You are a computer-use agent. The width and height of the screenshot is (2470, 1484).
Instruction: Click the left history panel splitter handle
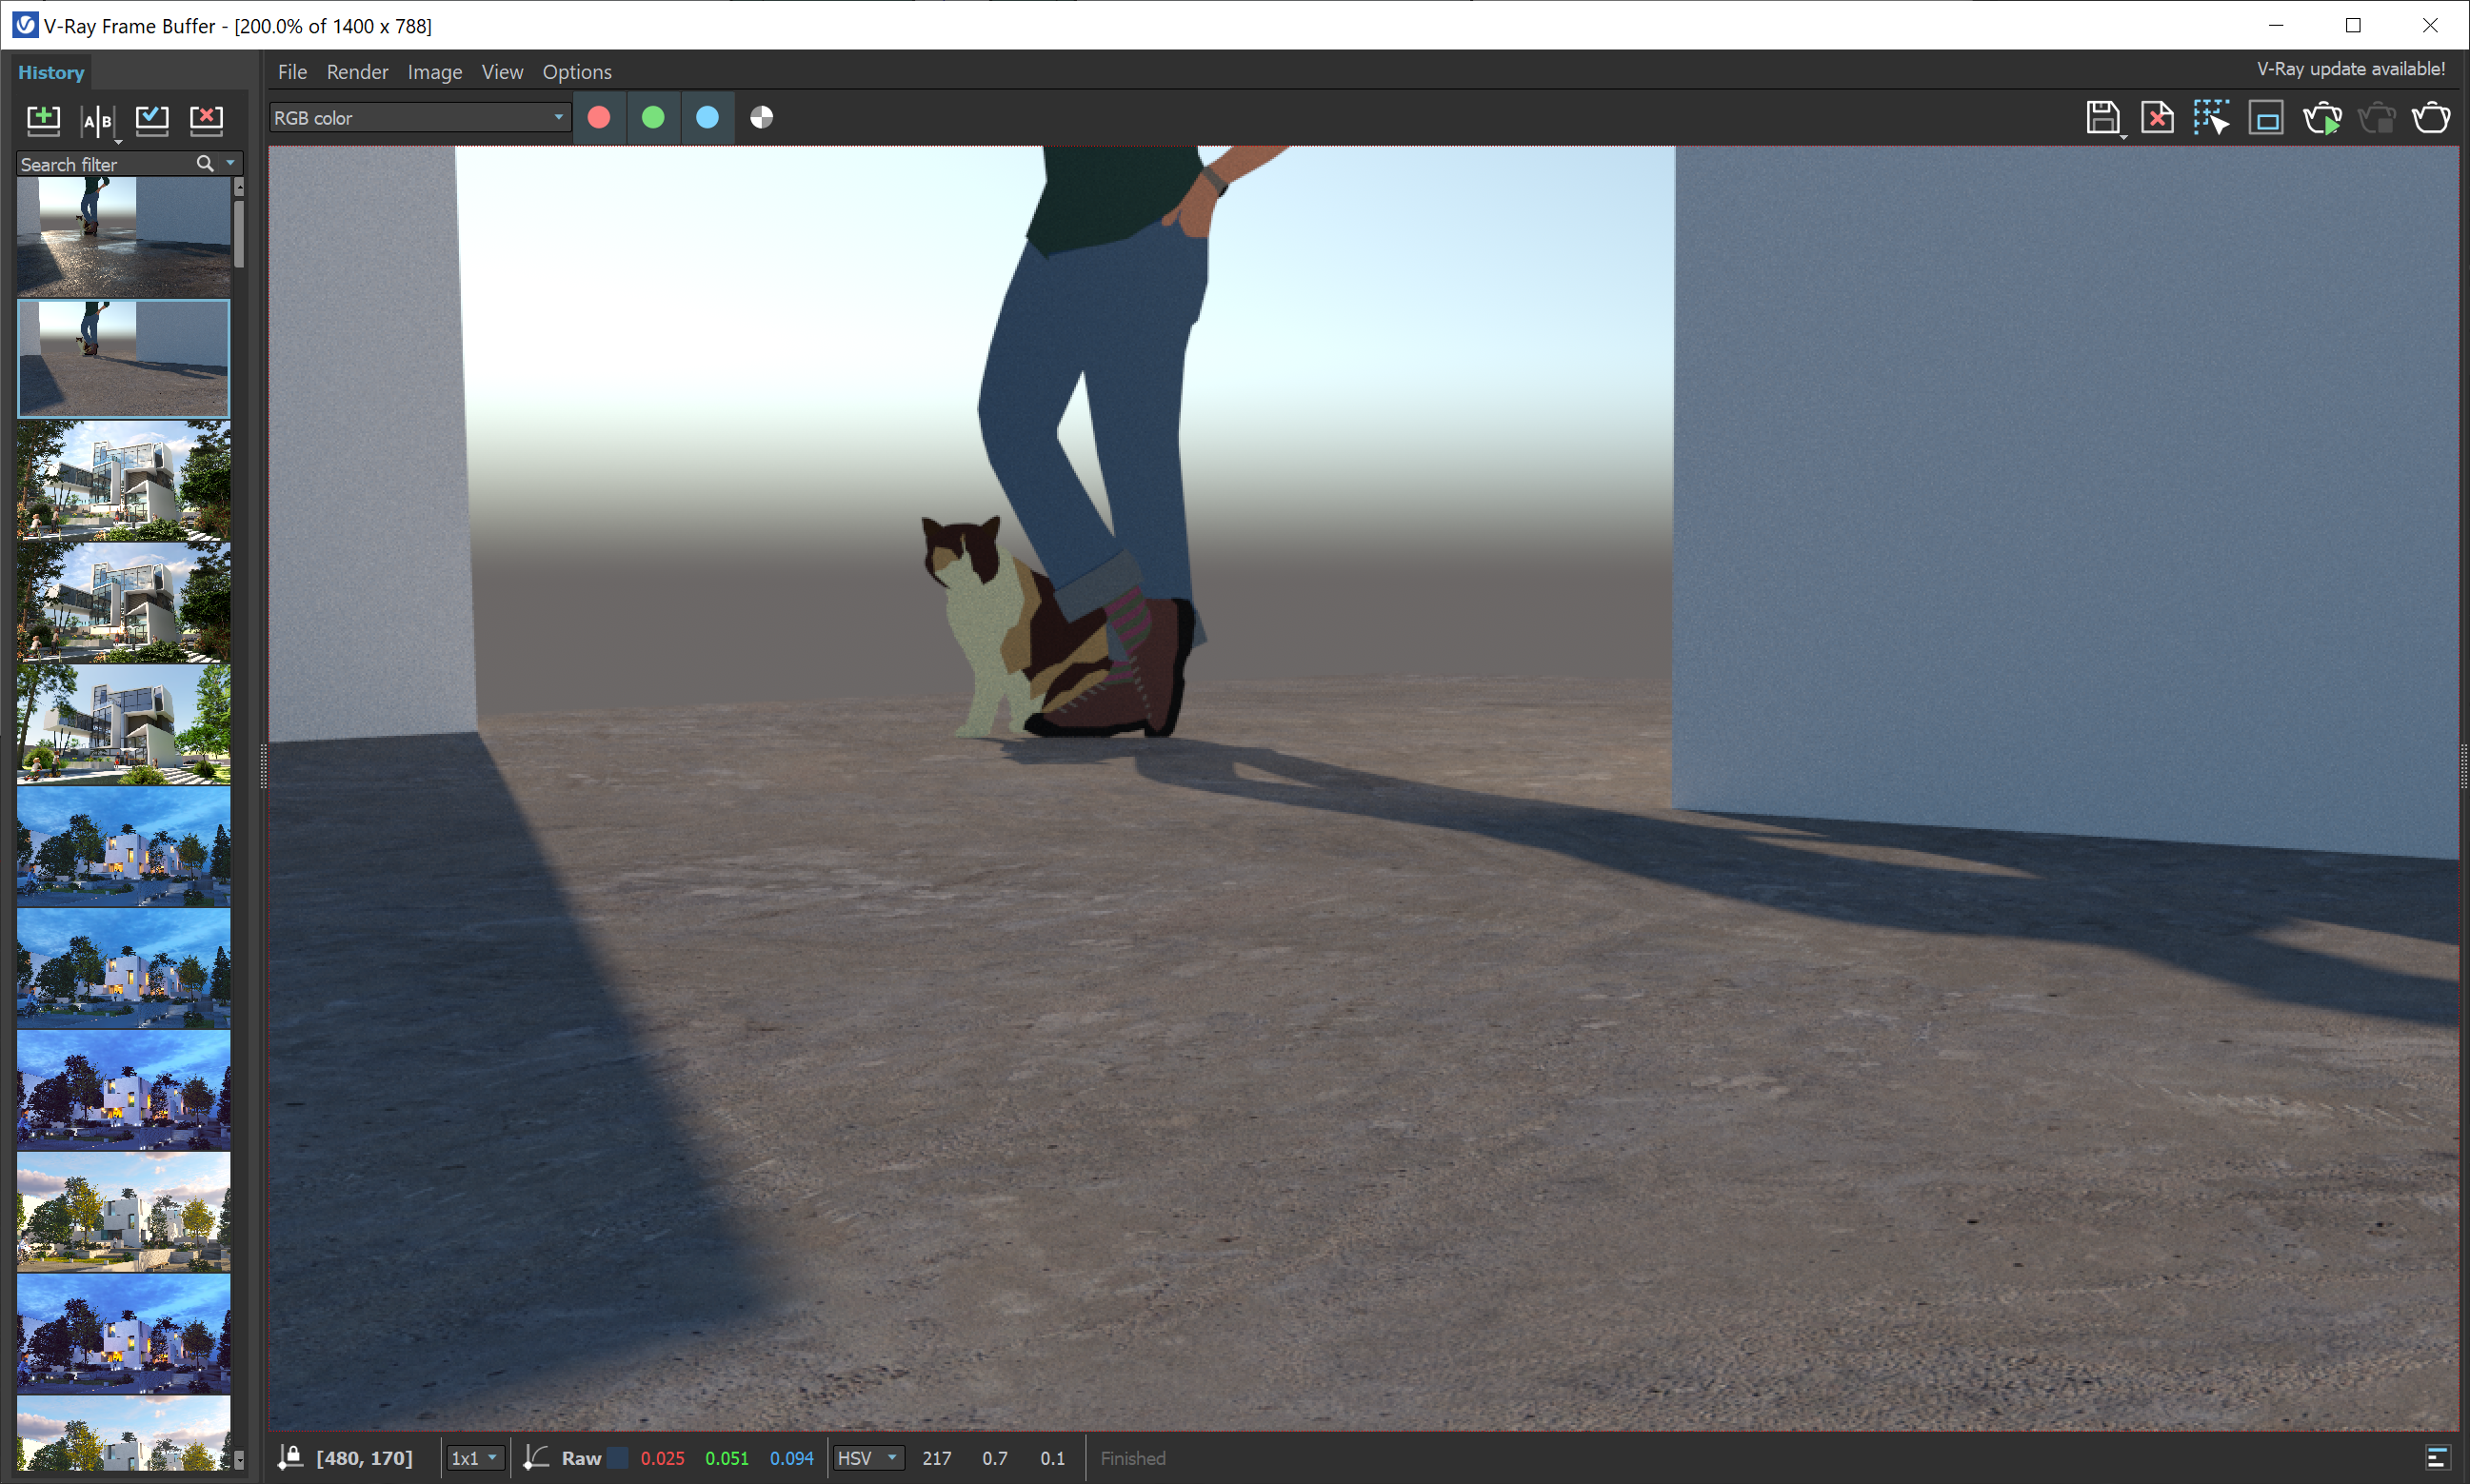[x=263, y=766]
